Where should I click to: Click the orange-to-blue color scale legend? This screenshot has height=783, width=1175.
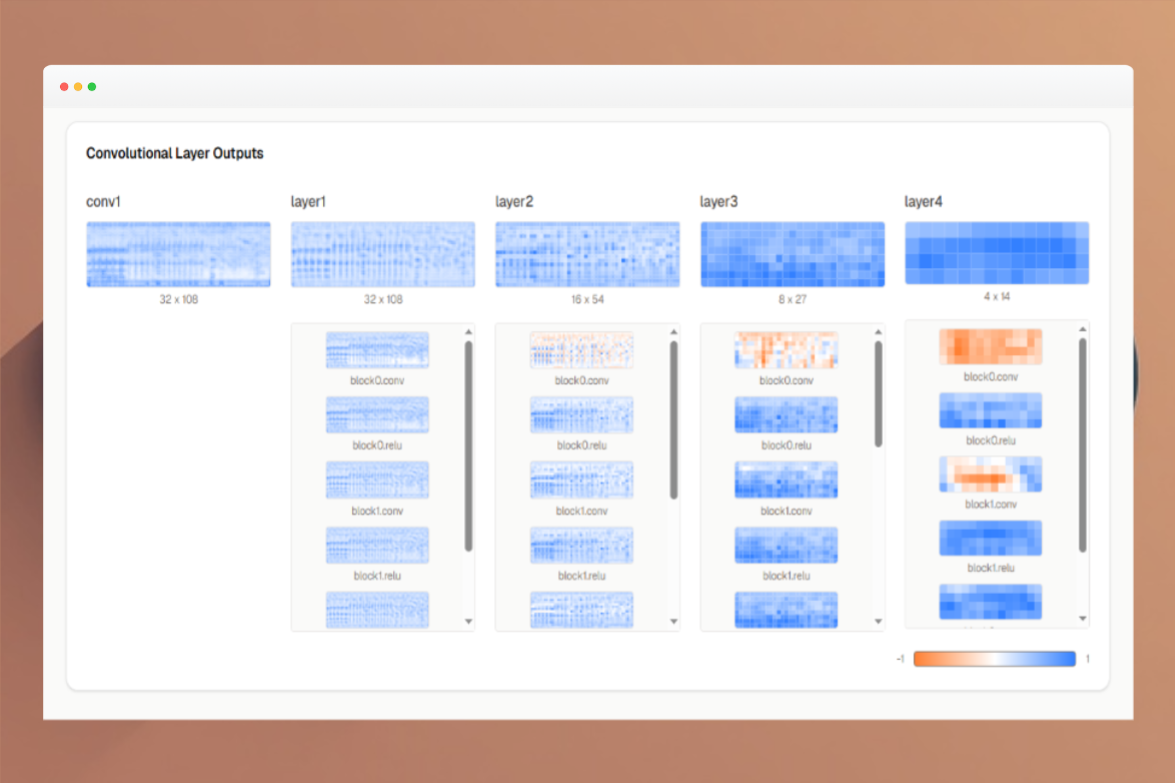pyautogui.click(x=994, y=659)
